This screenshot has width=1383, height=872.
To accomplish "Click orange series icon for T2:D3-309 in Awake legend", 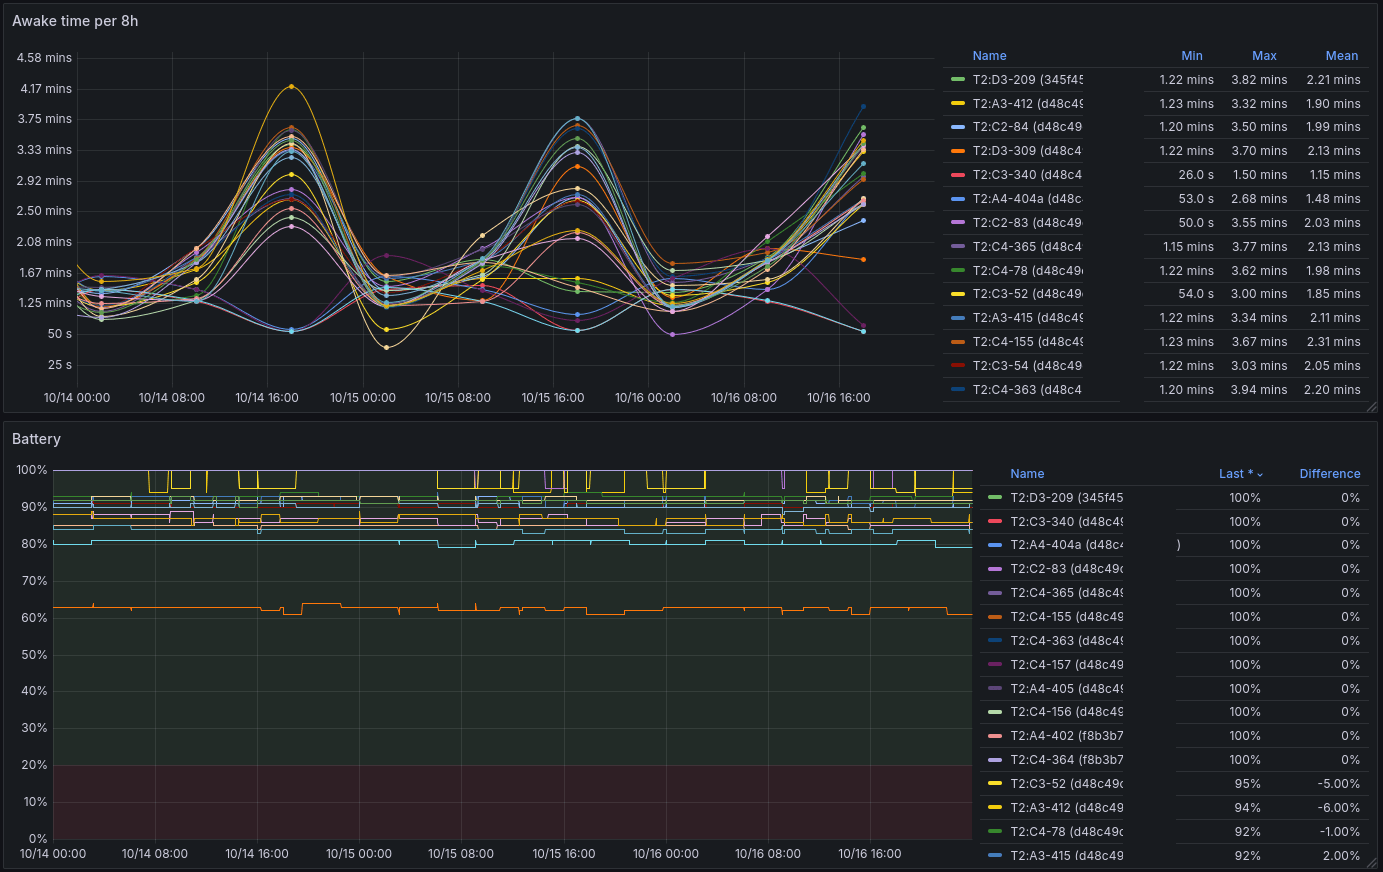I will 957,151.
